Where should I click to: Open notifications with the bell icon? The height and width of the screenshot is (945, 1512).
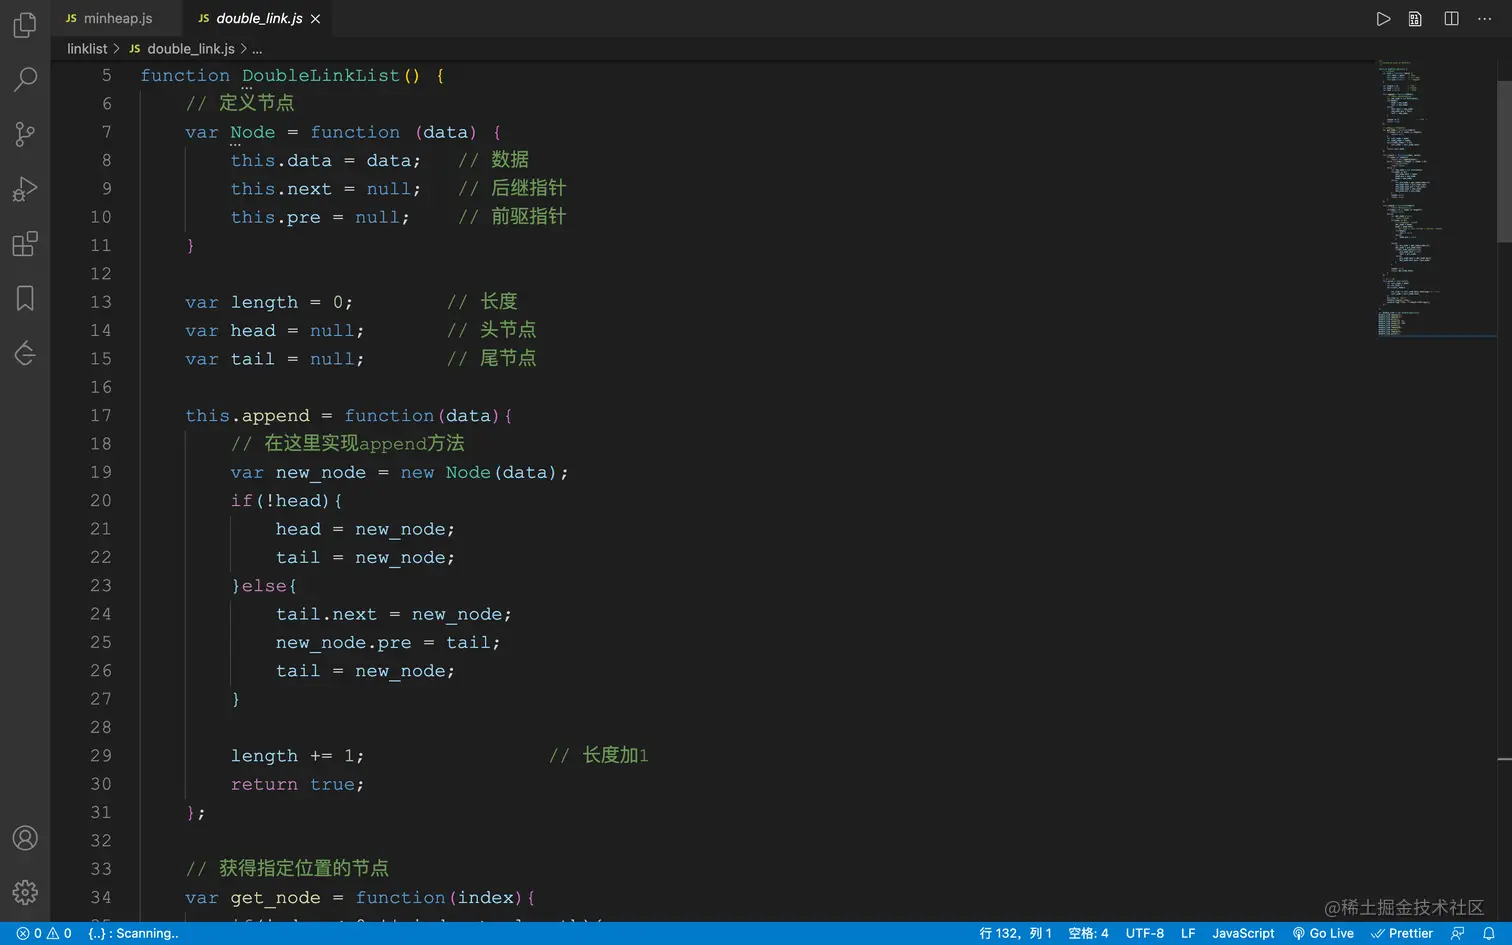[x=1488, y=933]
